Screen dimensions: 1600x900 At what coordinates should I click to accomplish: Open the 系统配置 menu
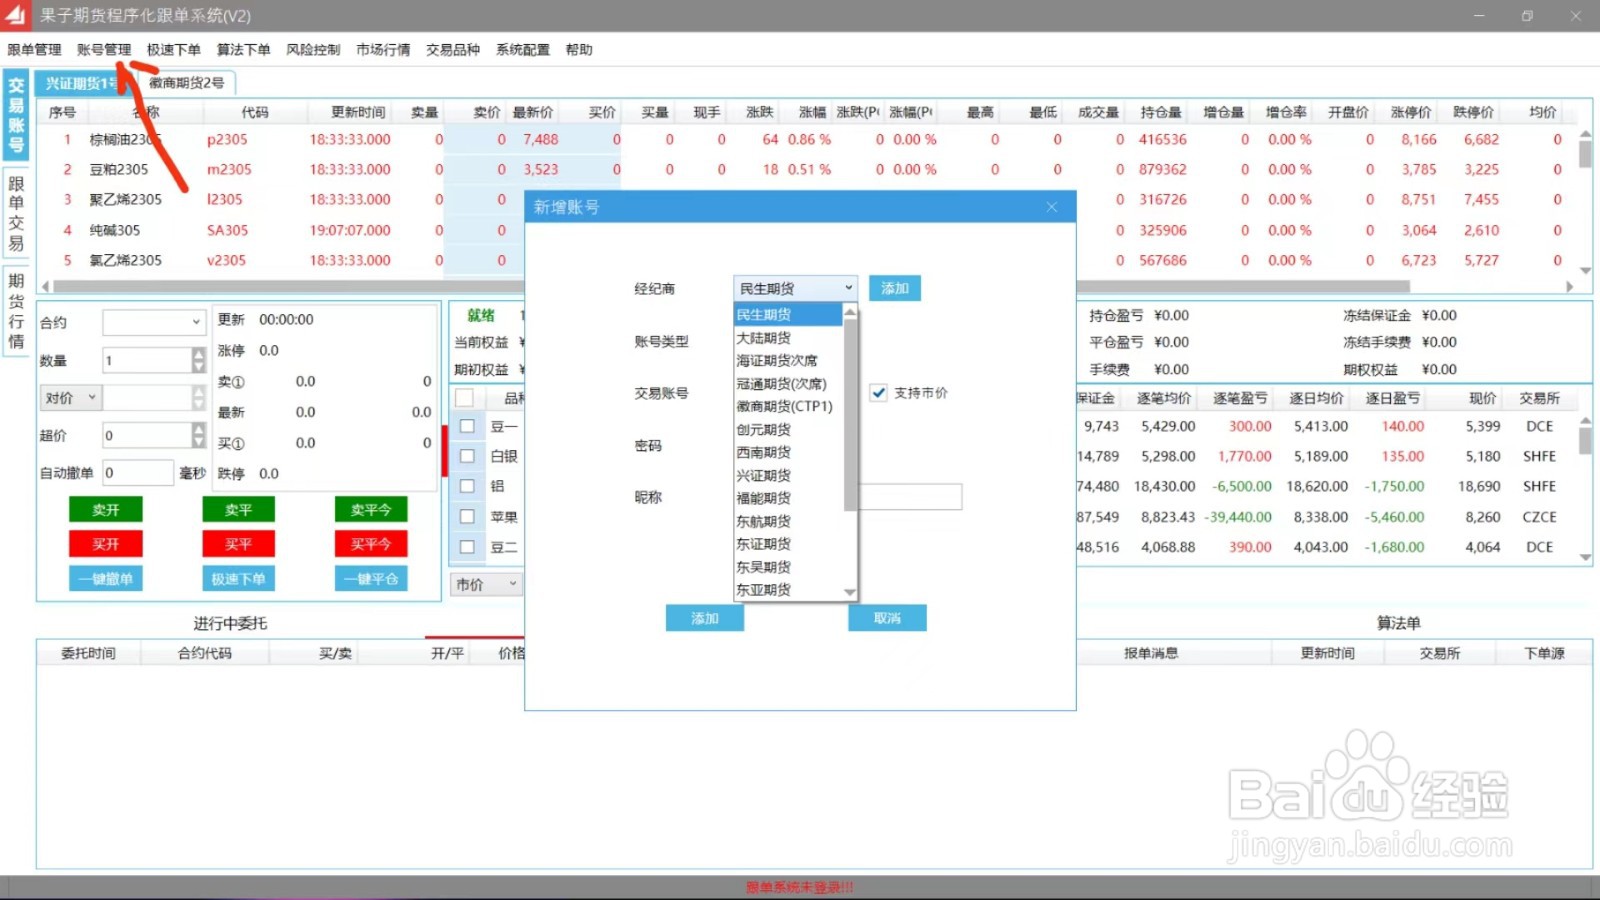point(523,49)
